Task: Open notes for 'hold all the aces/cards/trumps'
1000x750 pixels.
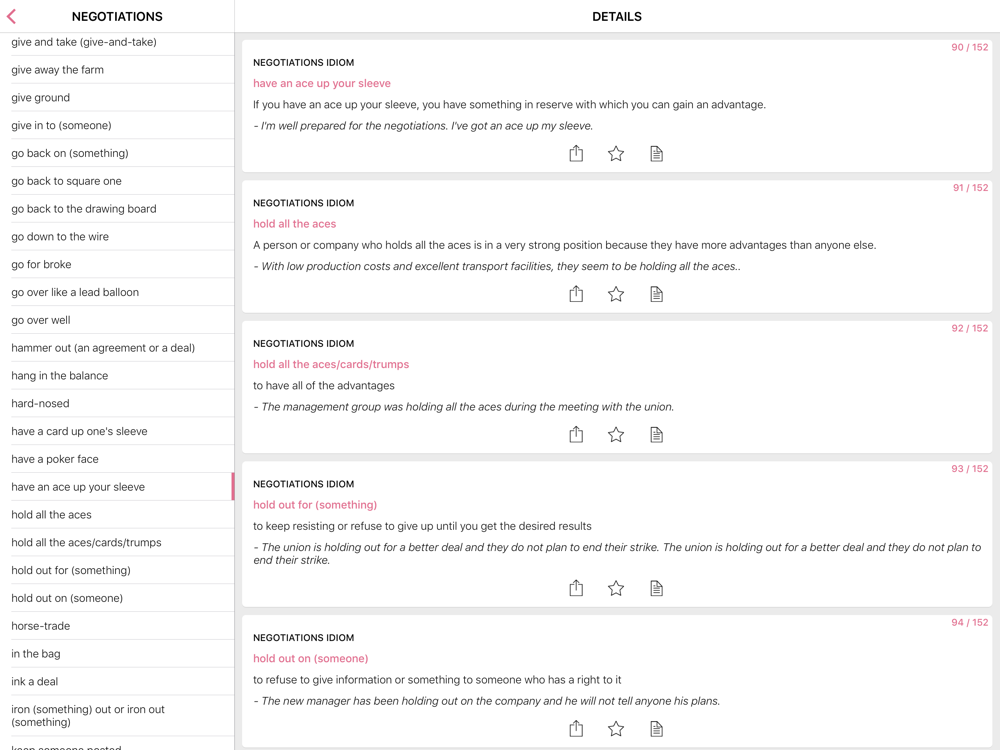Action: (x=656, y=434)
